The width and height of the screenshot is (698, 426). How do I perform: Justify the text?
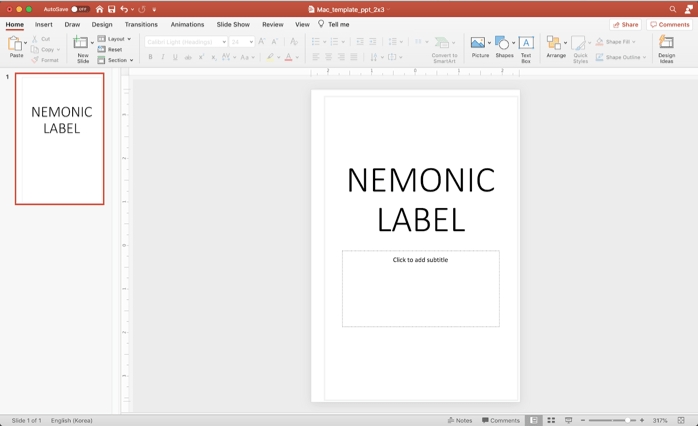coord(354,57)
